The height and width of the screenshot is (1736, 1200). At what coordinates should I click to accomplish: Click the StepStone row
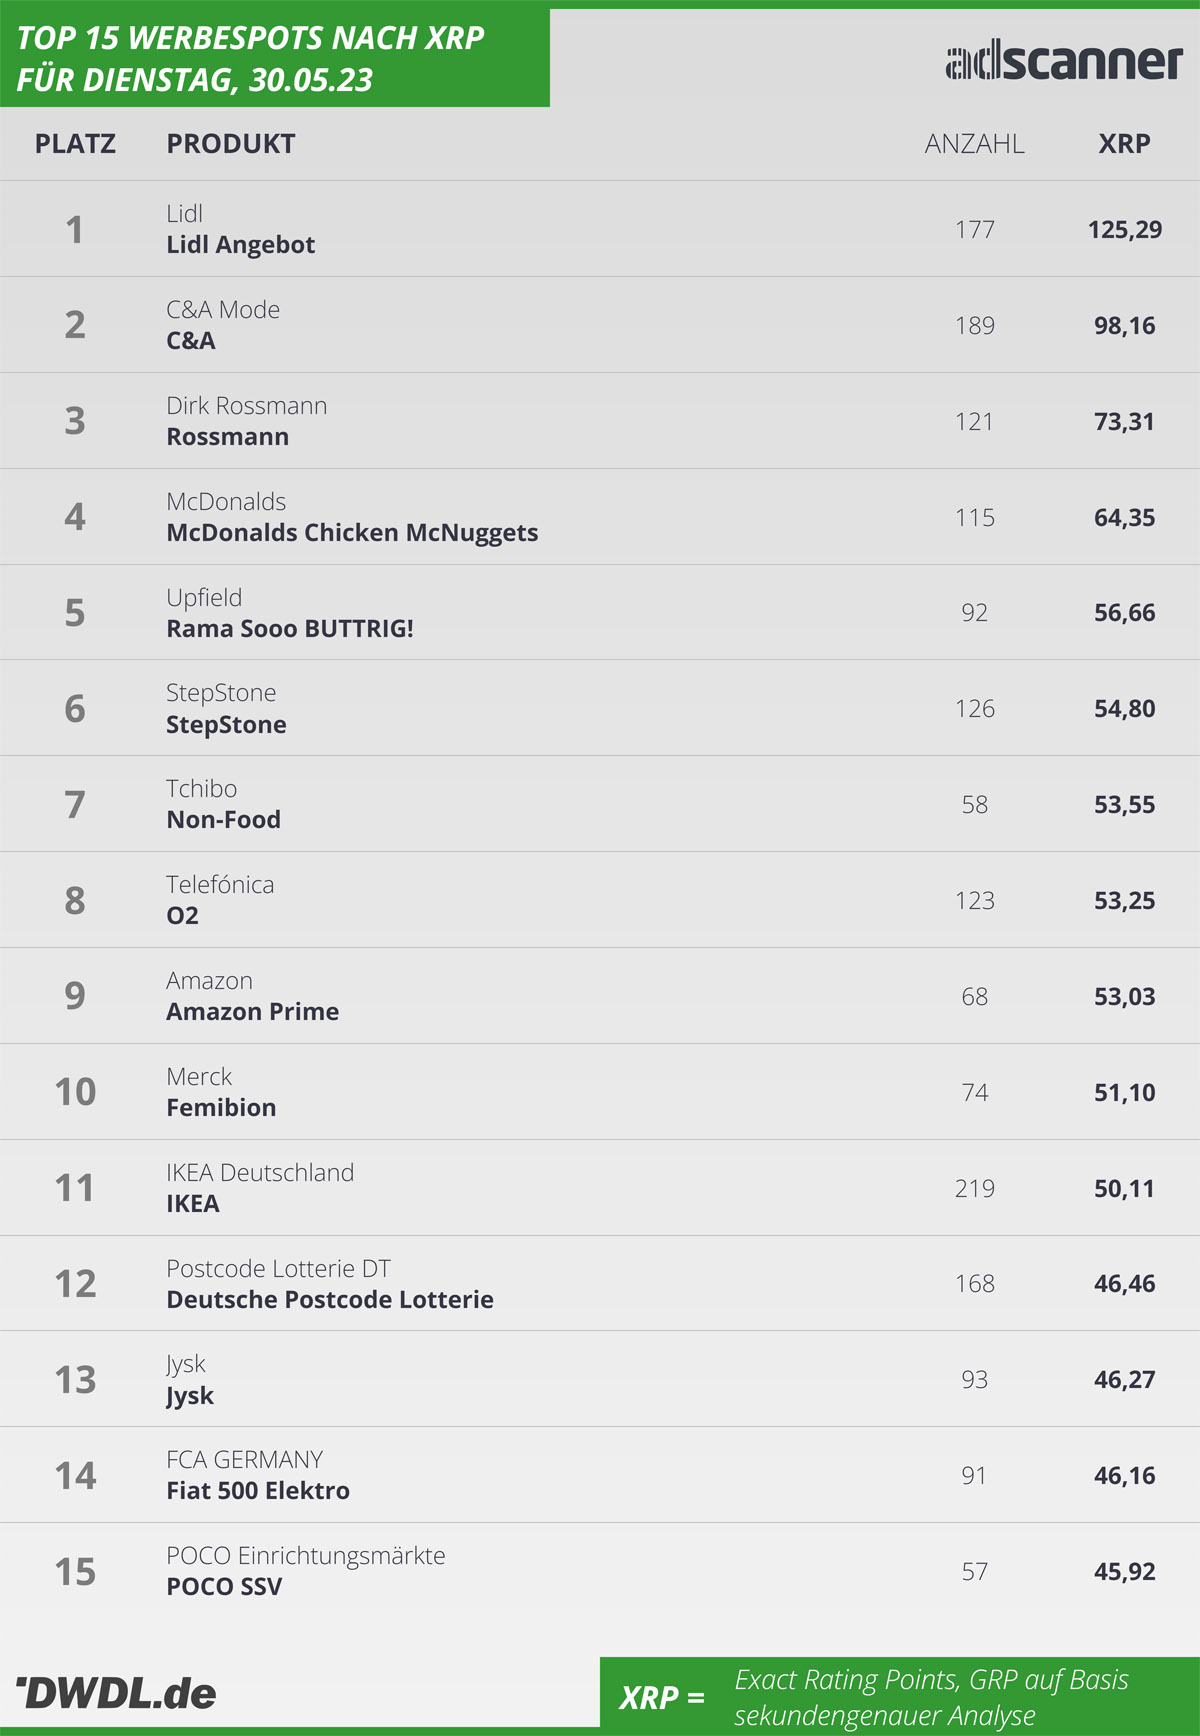600,708
